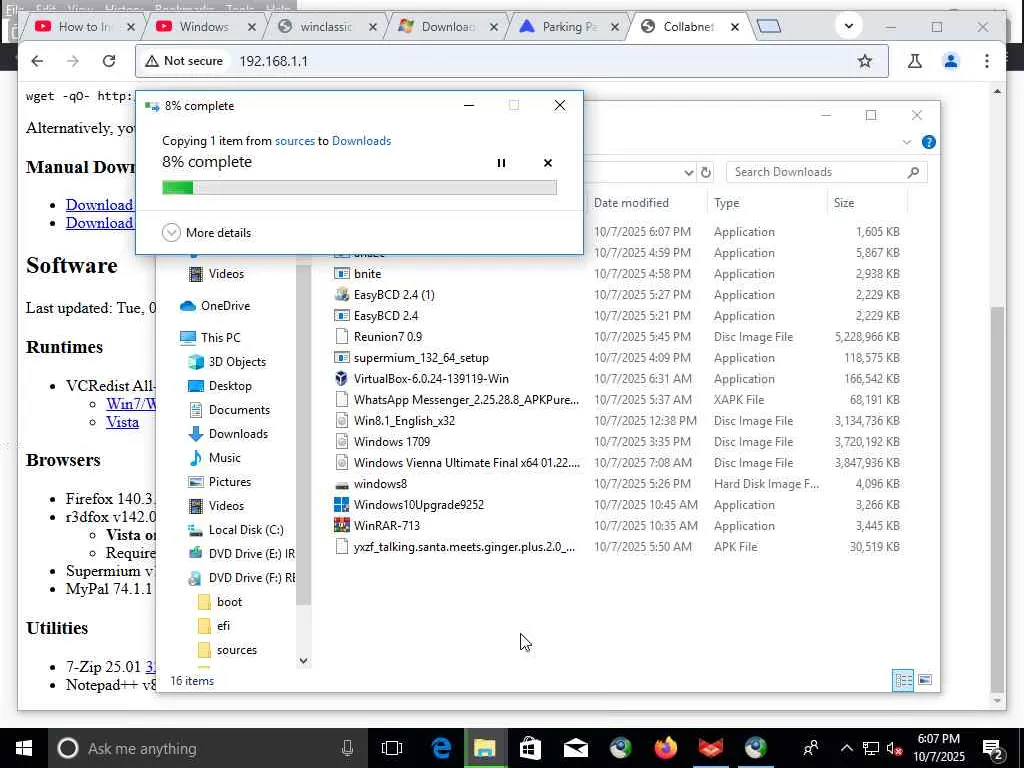1024x768 pixels.
Task: Select EasyBCD 2.4 (1) file
Action: coord(394,295)
